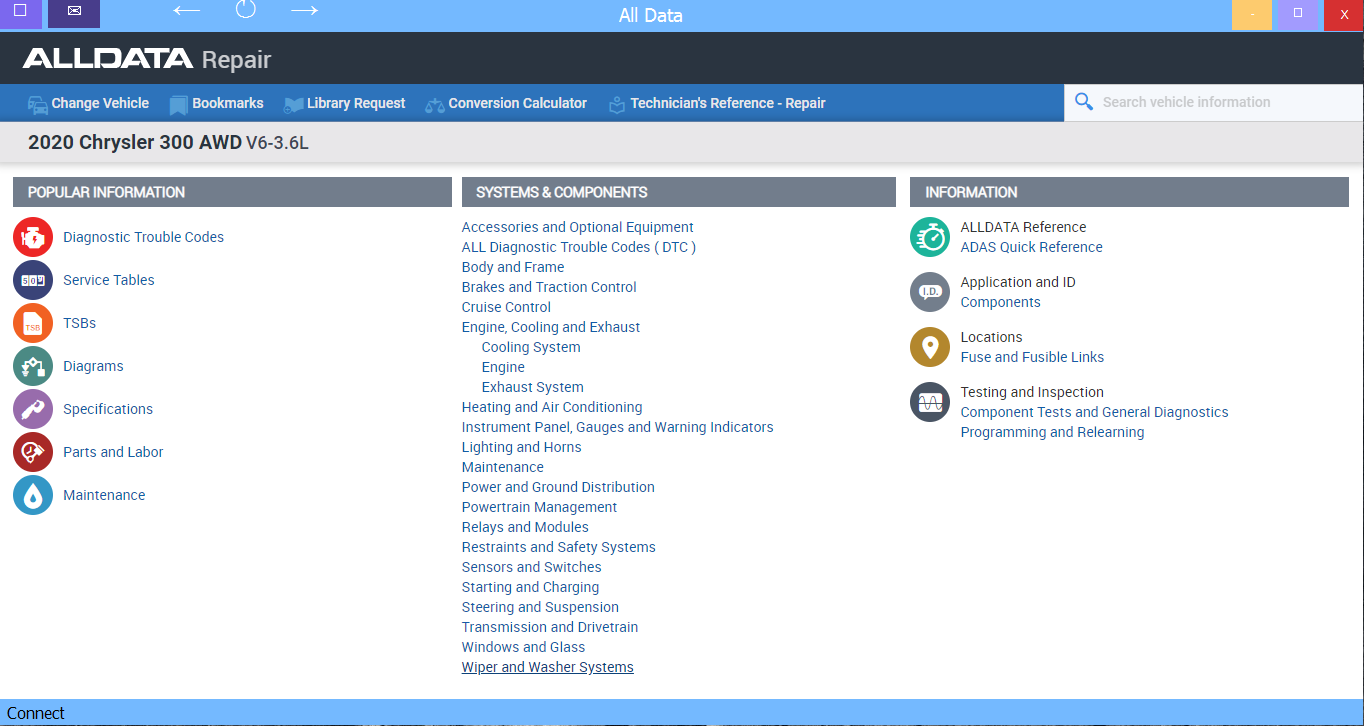Launch the Conversion Calculator
The height and width of the screenshot is (726, 1364).
tap(506, 103)
